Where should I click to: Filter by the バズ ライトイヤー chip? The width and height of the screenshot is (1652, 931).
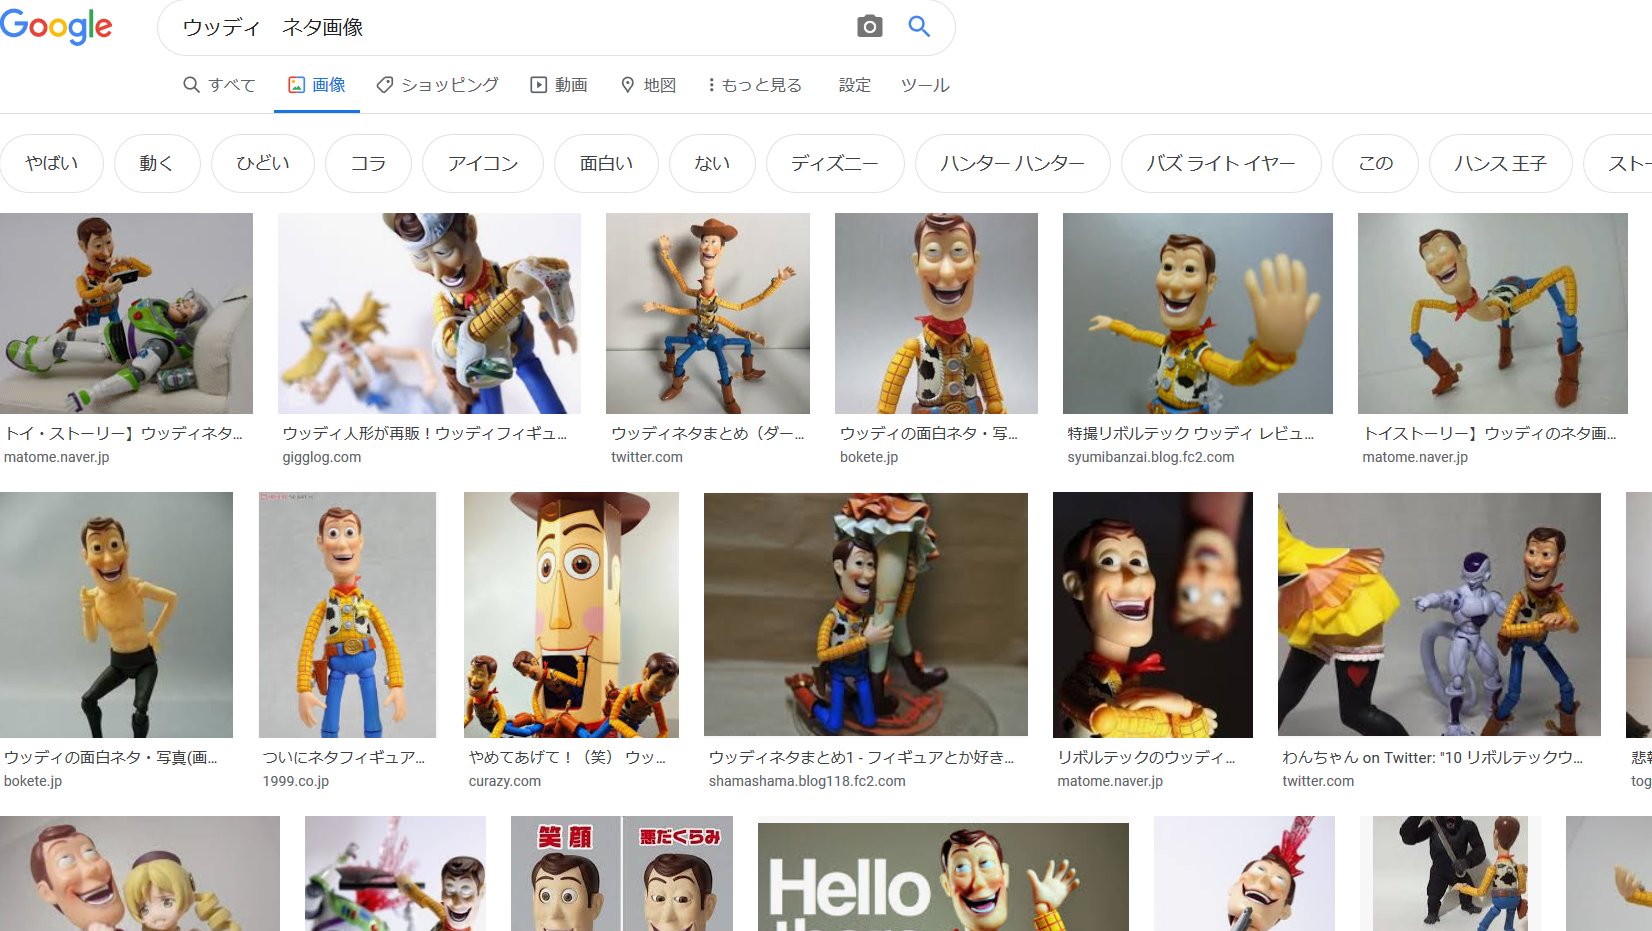tap(1221, 163)
